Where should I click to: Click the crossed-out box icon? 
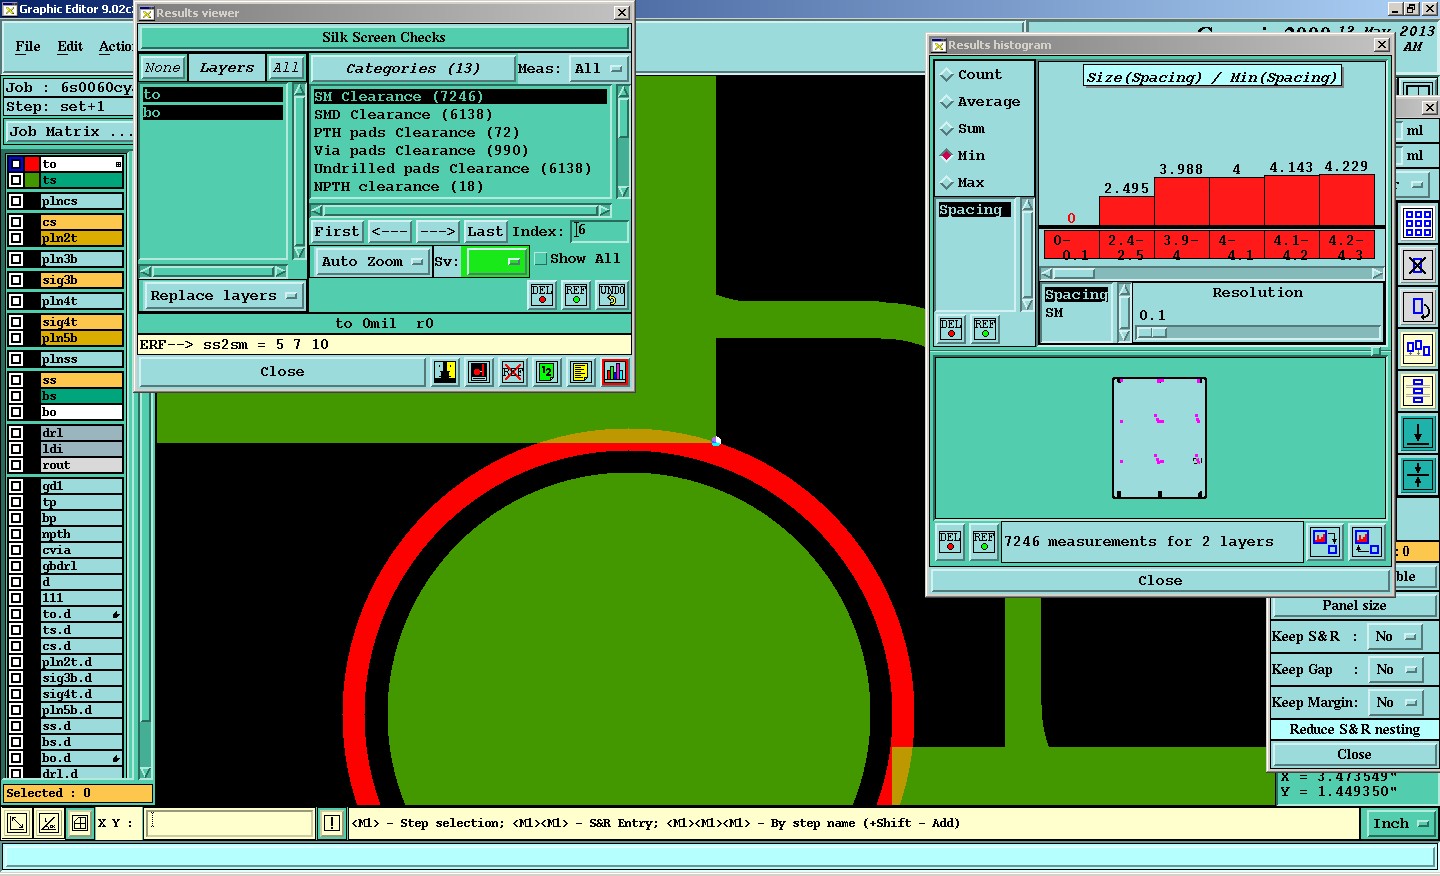pyautogui.click(x=1418, y=265)
